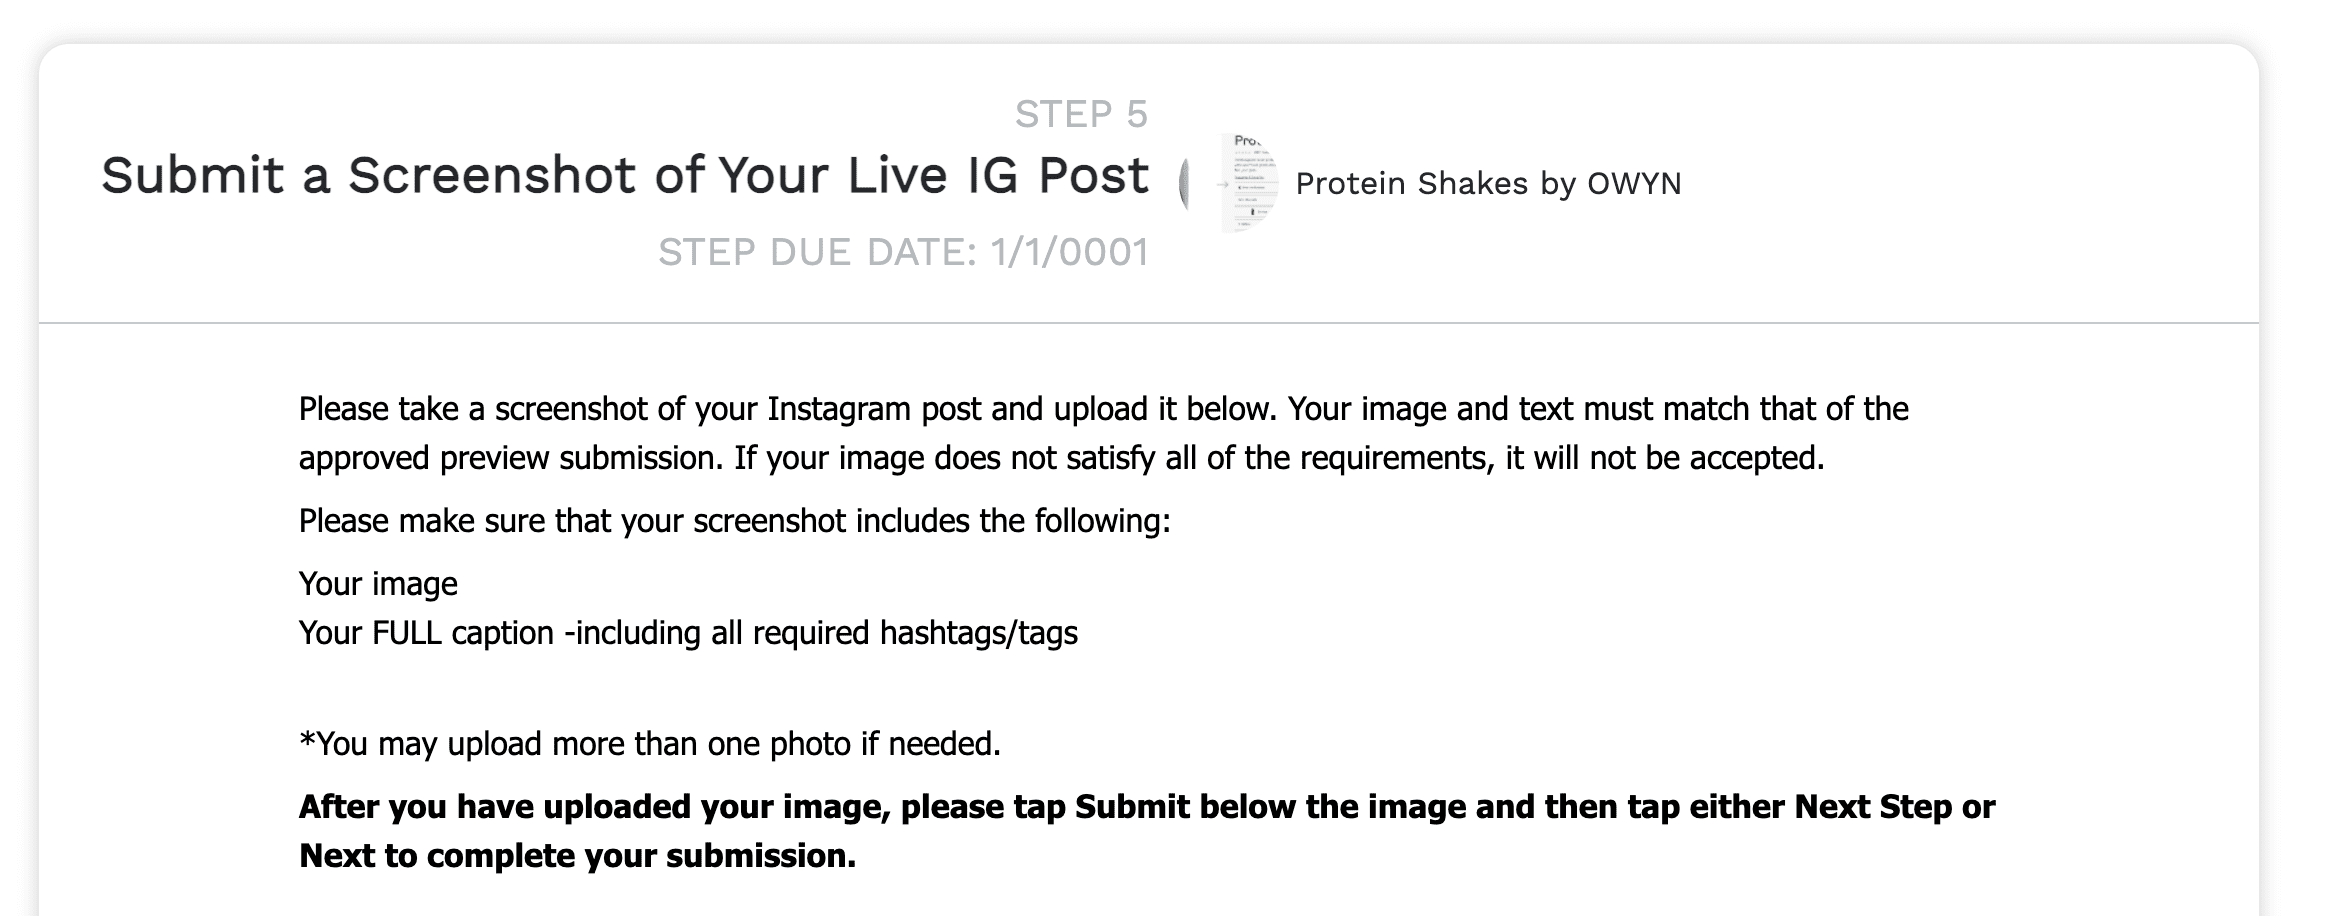The height and width of the screenshot is (916, 2348).
Task: Click the bold Next Step text
Action: [x=1872, y=807]
